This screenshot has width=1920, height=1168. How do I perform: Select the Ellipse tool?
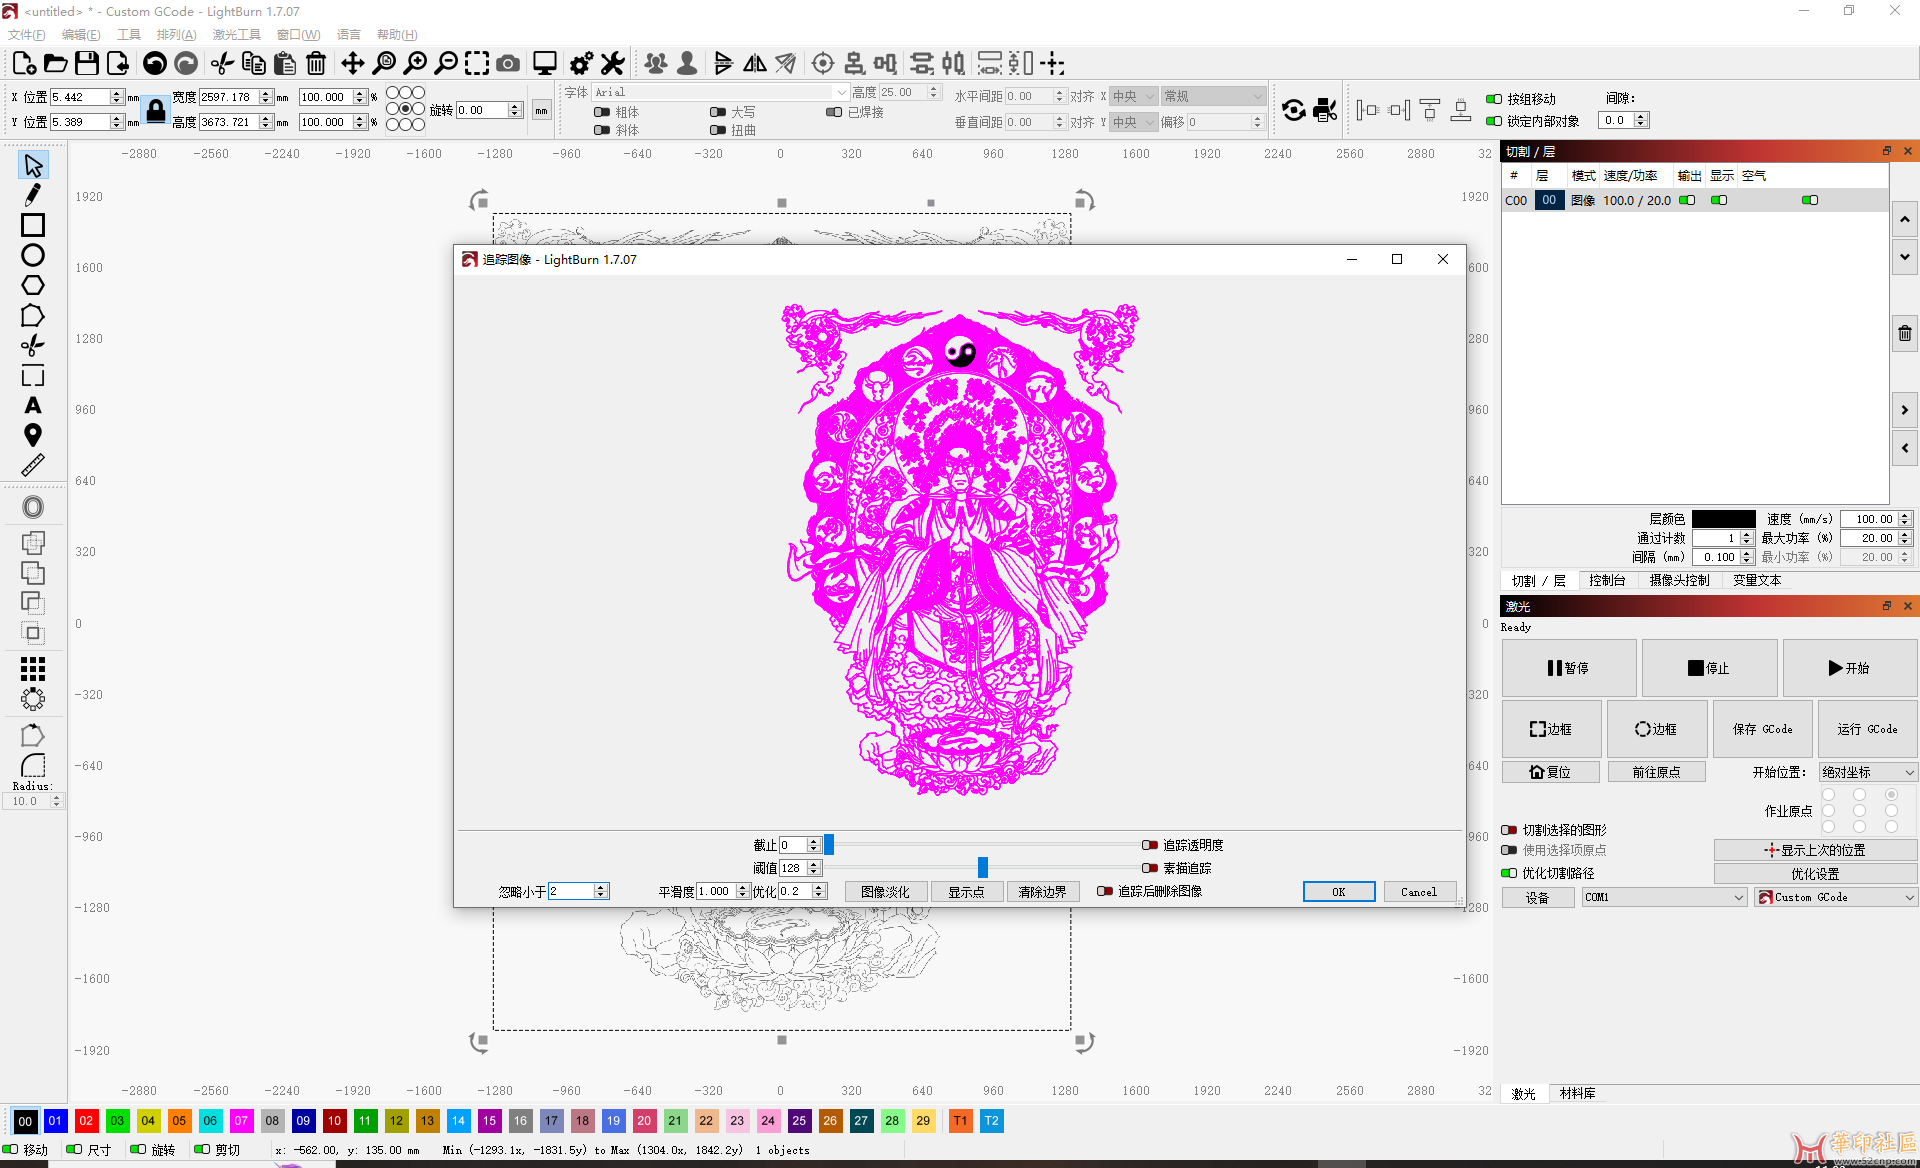tap(33, 255)
